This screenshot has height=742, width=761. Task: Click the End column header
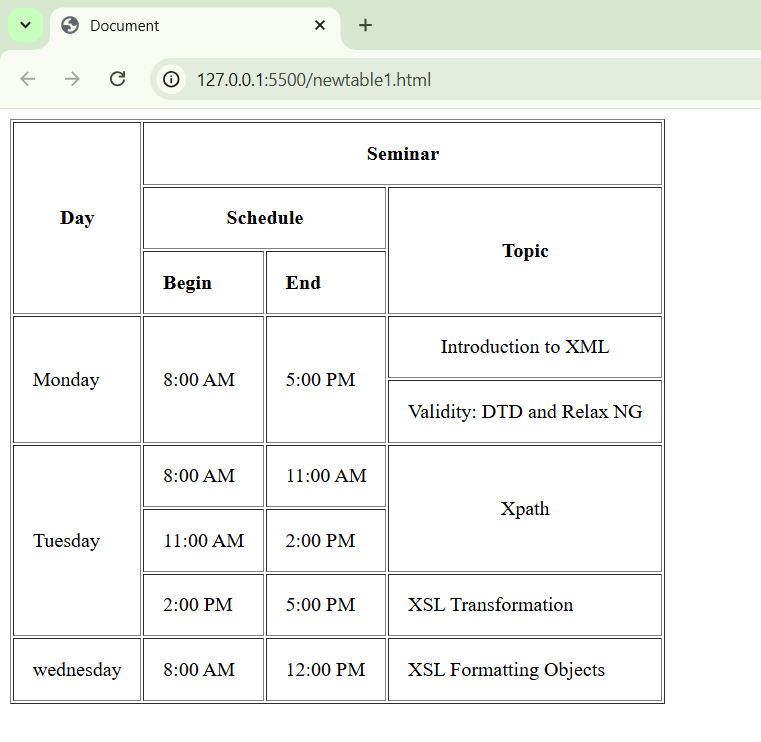(326, 282)
